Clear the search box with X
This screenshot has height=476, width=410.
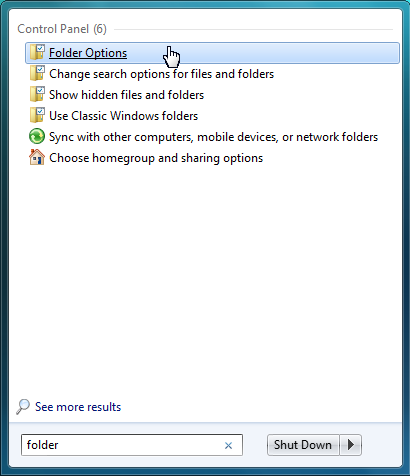point(228,445)
